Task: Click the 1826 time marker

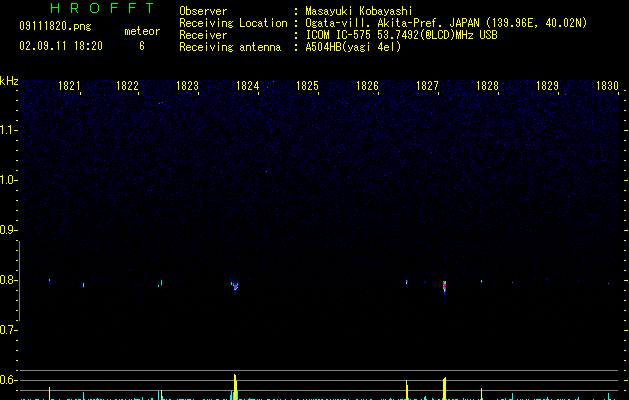Action: (x=368, y=86)
